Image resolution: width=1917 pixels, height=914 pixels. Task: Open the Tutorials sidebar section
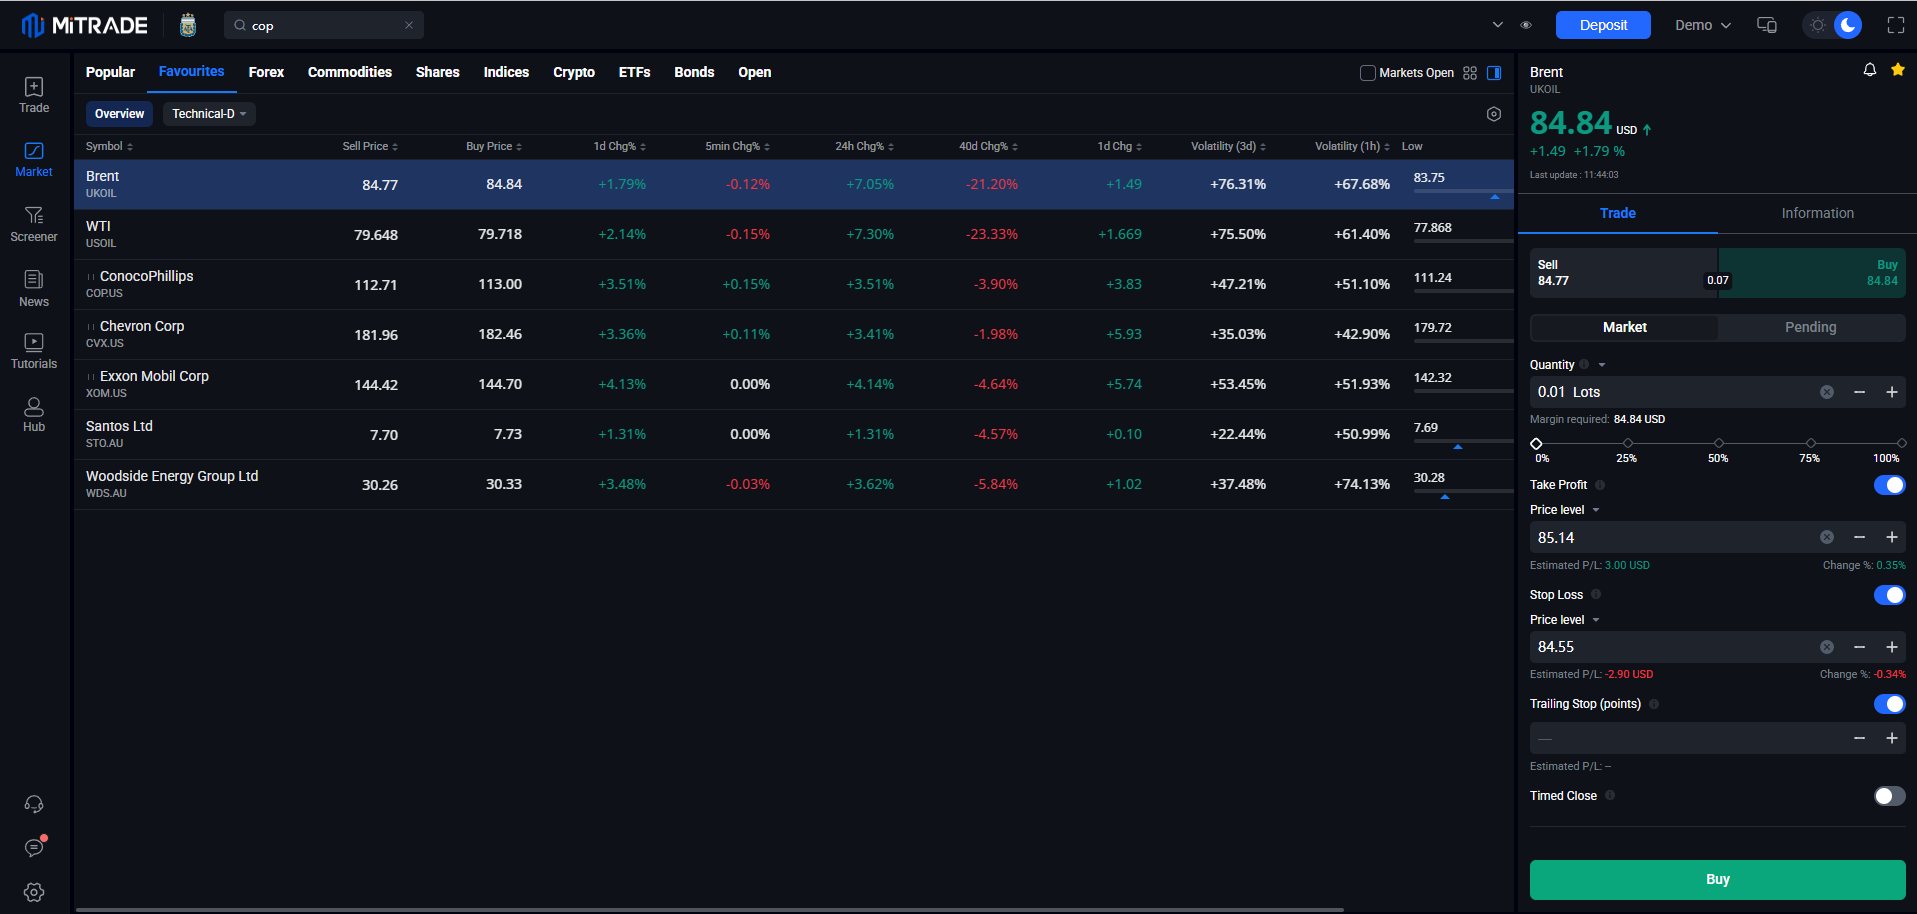pyautogui.click(x=34, y=352)
